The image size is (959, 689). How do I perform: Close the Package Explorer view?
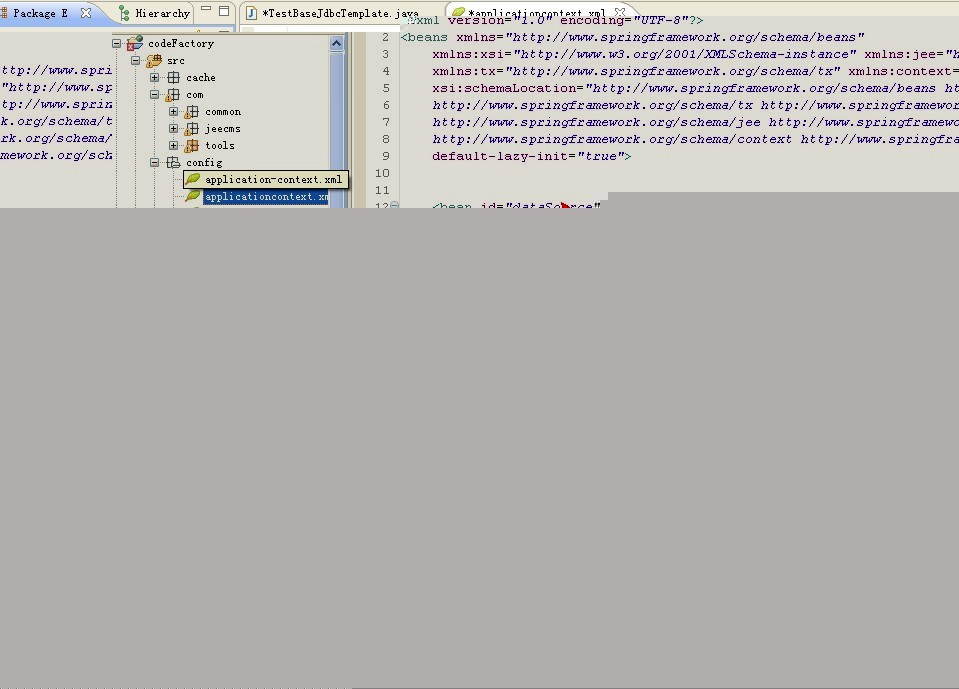coord(86,13)
